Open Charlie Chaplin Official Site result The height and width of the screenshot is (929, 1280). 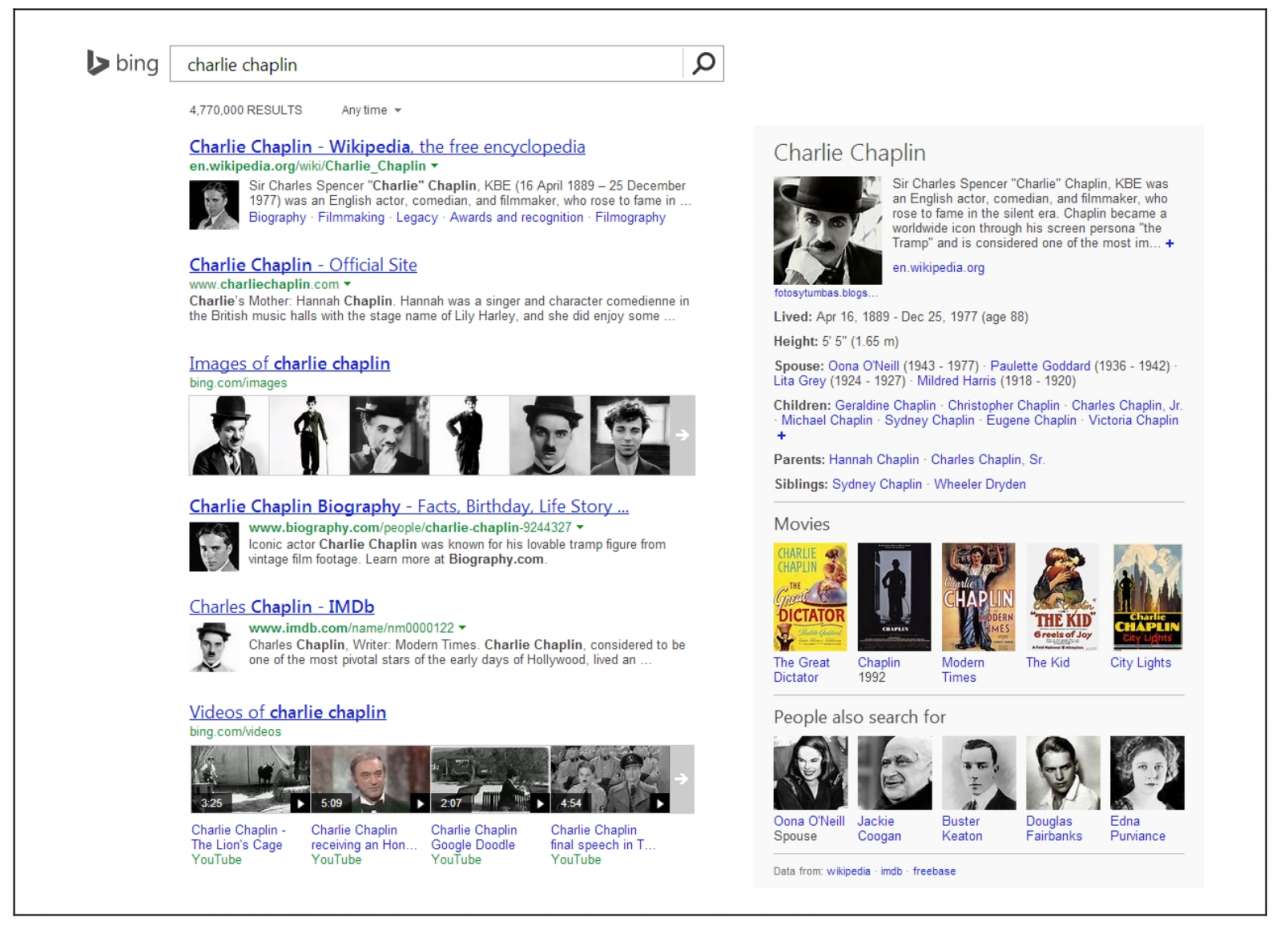click(303, 265)
